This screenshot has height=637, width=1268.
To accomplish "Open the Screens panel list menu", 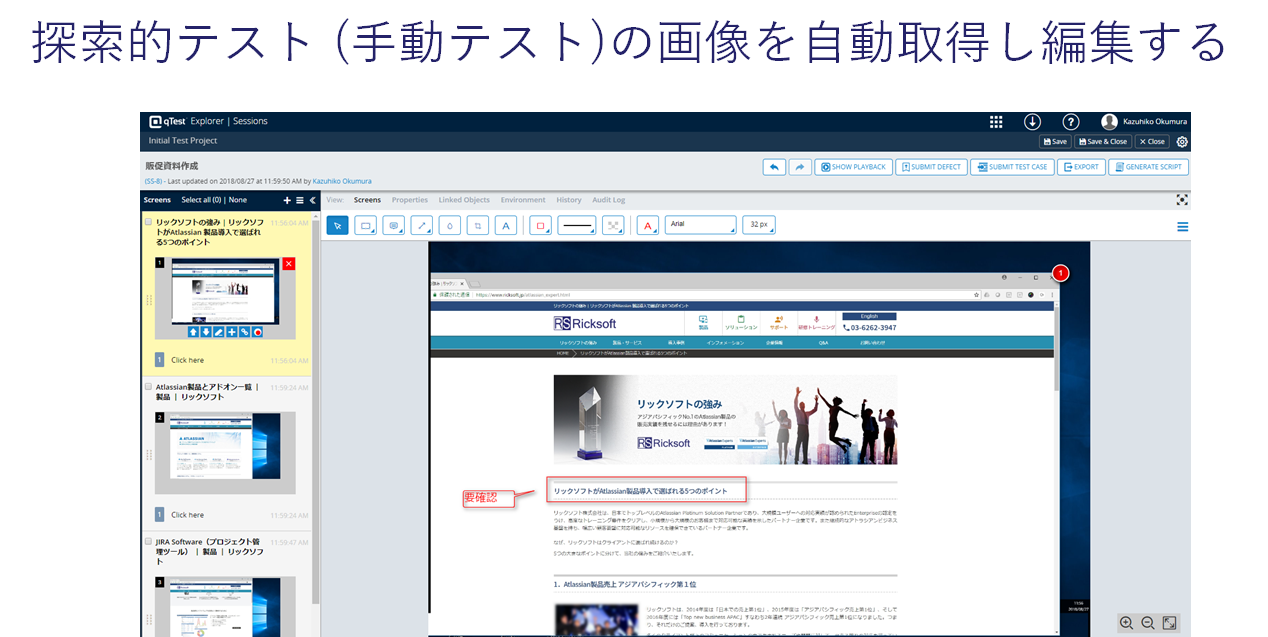I will [300, 200].
